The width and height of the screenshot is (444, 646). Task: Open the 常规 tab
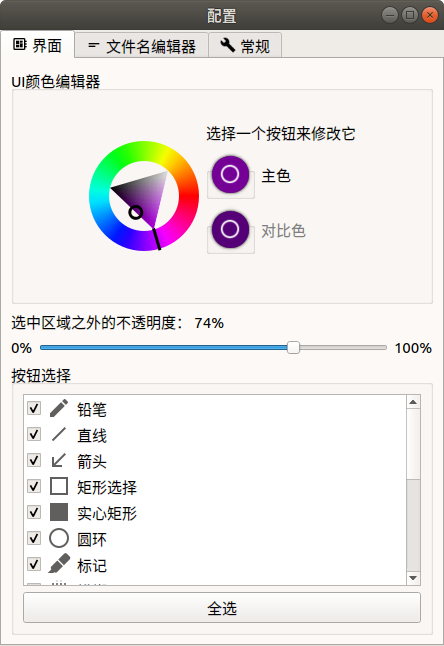point(245,46)
